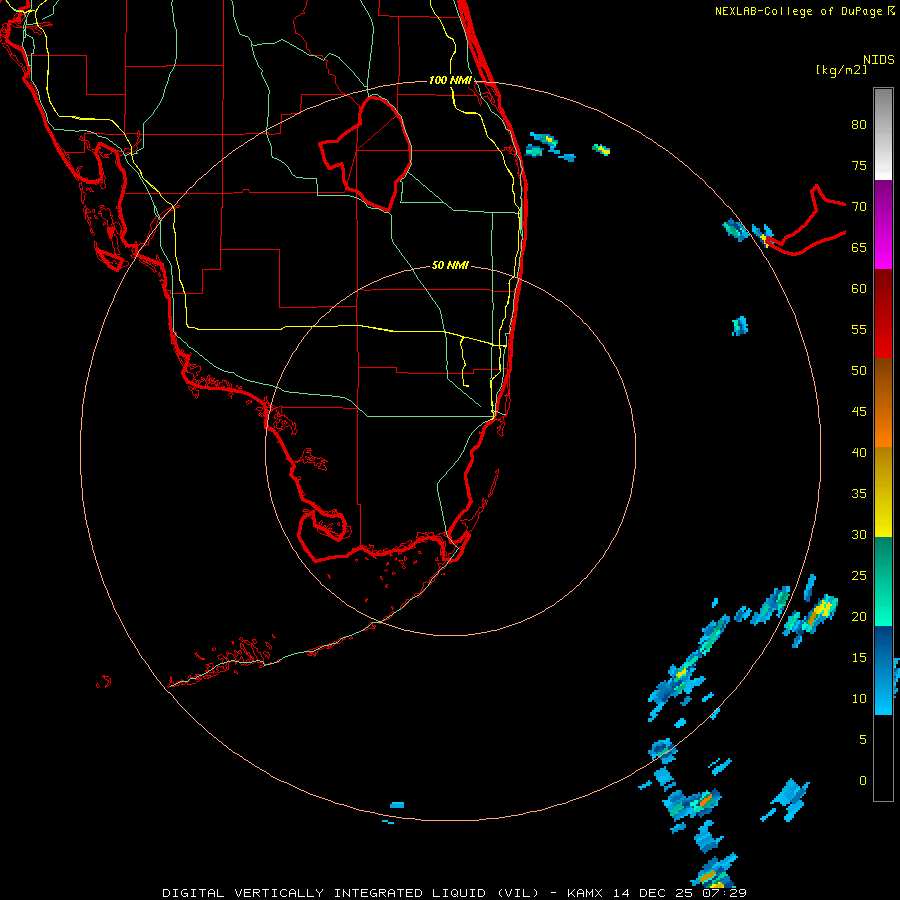Click the 14 DEC 25 date in the caption

[653, 893]
